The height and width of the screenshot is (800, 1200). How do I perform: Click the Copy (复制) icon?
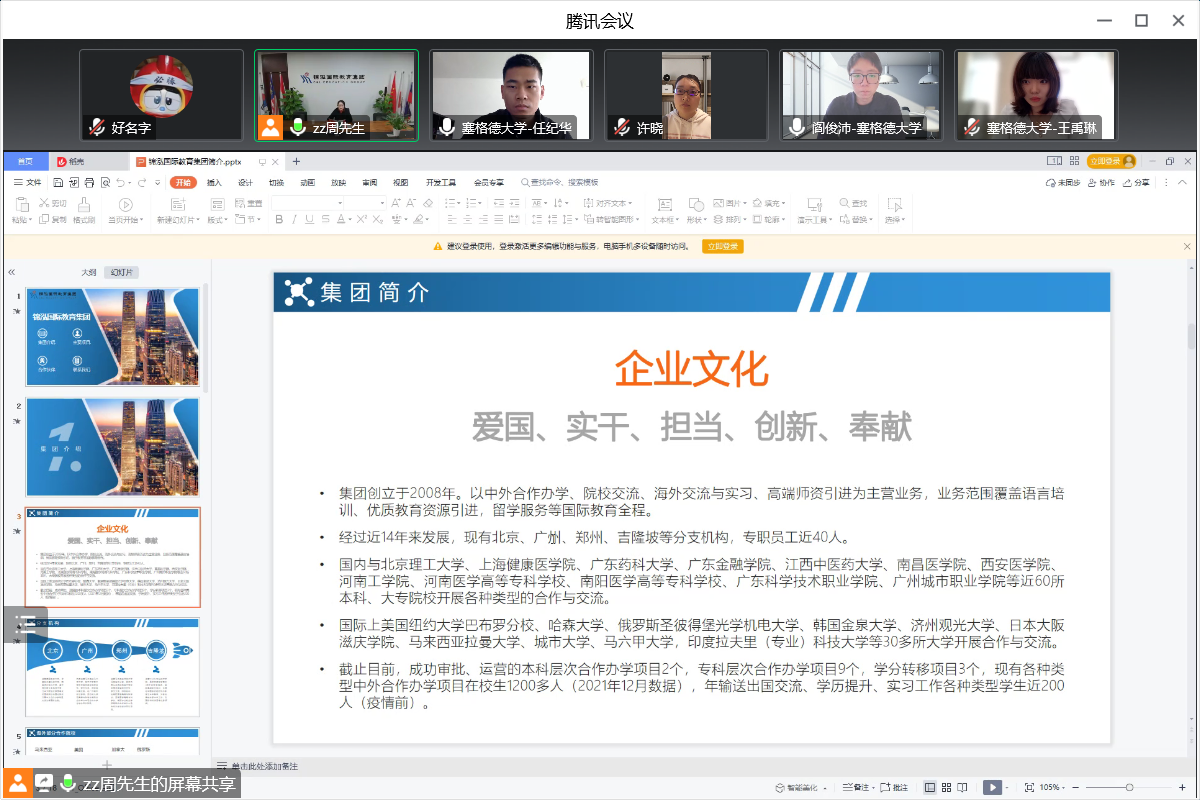pos(44,219)
